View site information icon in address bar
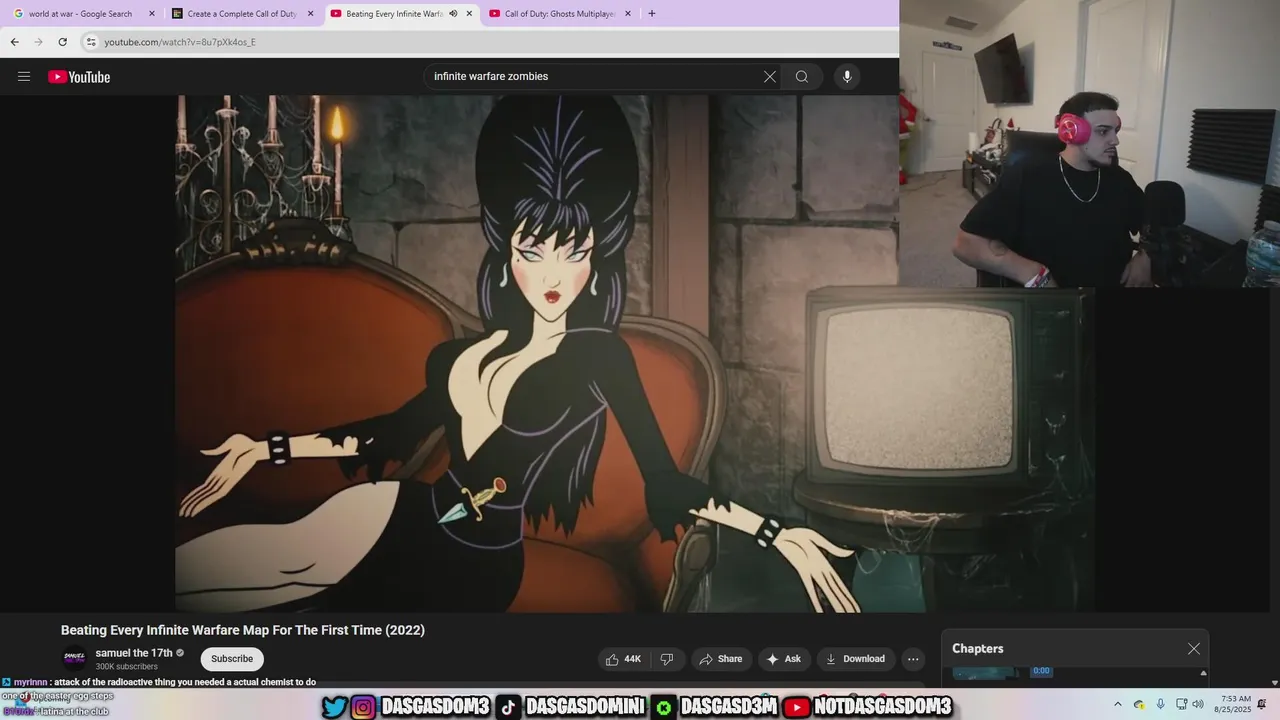Viewport: 1280px width, 720px height. [x=91, y=42]
